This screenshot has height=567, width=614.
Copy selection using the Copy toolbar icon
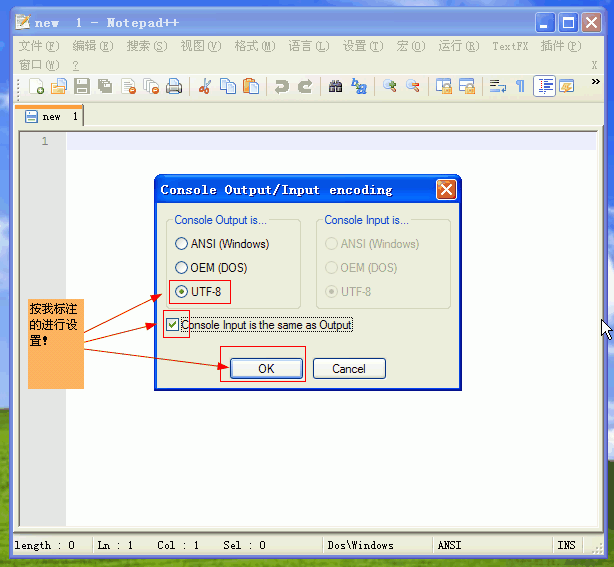tap(228, 86)
